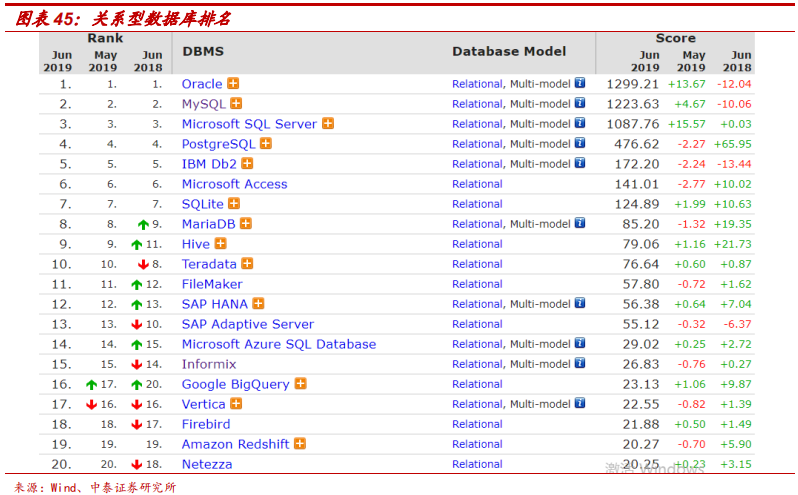Viewport: 798px width, 495px height.
Task: Click the orange plus icon beside Oracle
Action: pyautogui.click(x=233, y=83)
